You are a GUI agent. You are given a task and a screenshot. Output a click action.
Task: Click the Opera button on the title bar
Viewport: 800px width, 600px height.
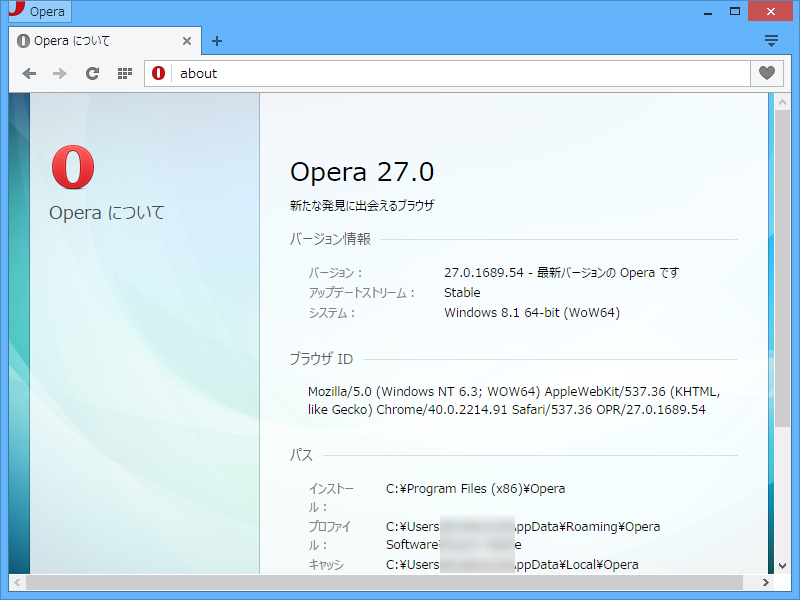point(39,11)
